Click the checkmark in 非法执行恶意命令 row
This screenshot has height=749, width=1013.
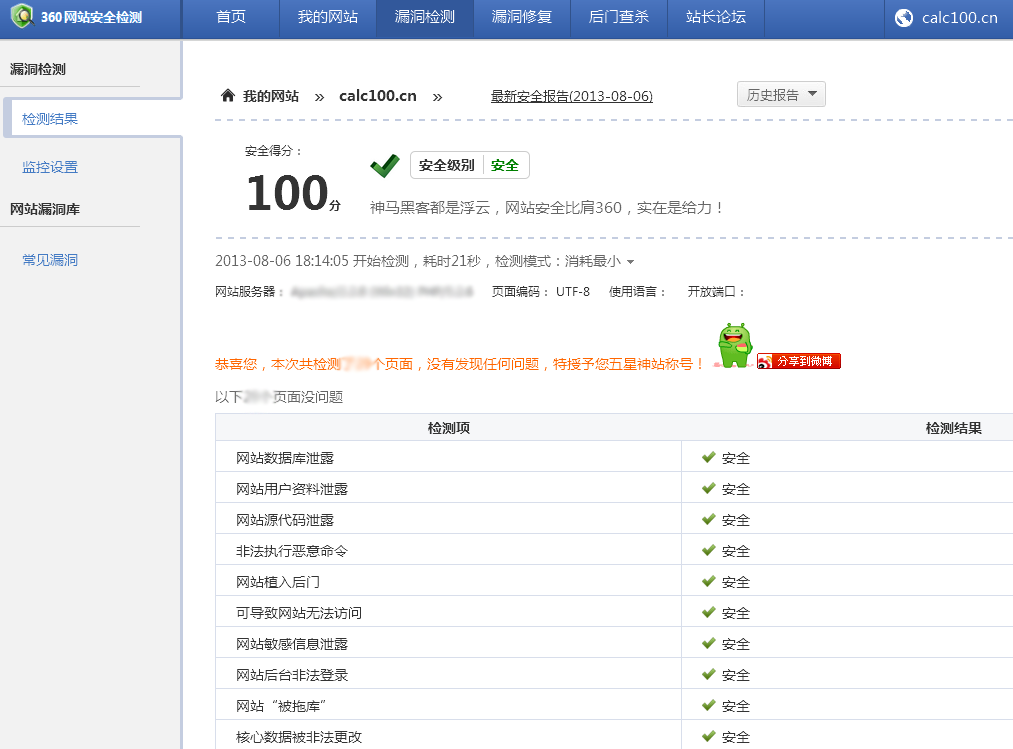pyautogui.click(x=709, y=550)
